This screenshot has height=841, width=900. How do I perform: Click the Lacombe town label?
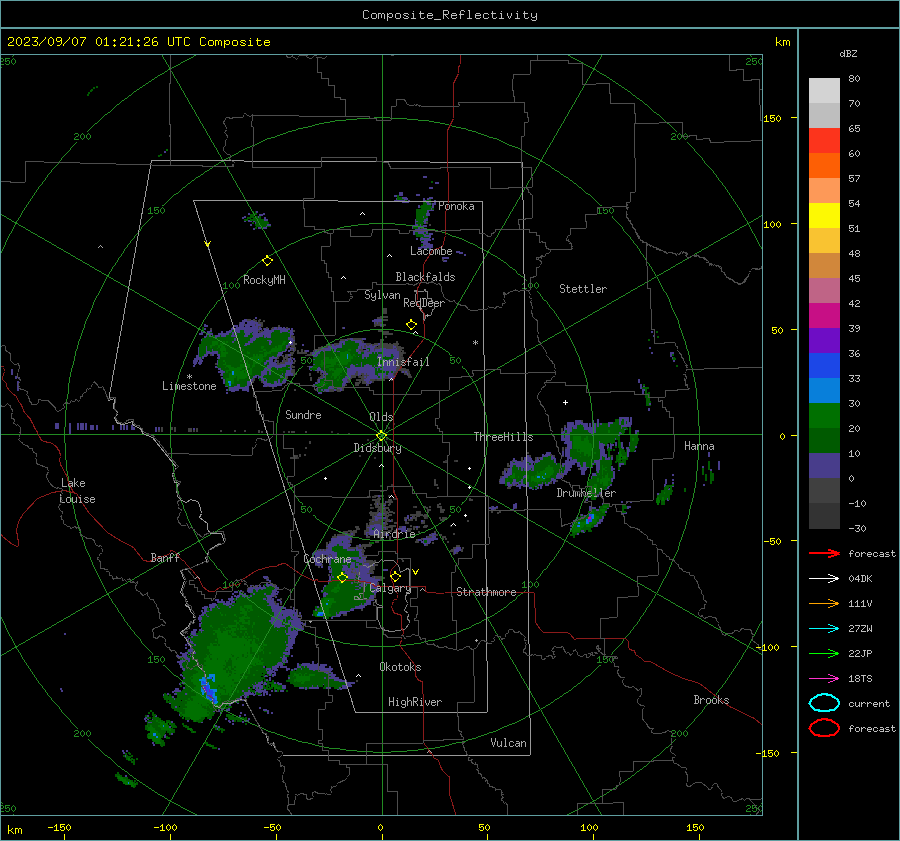coord(431,251)
